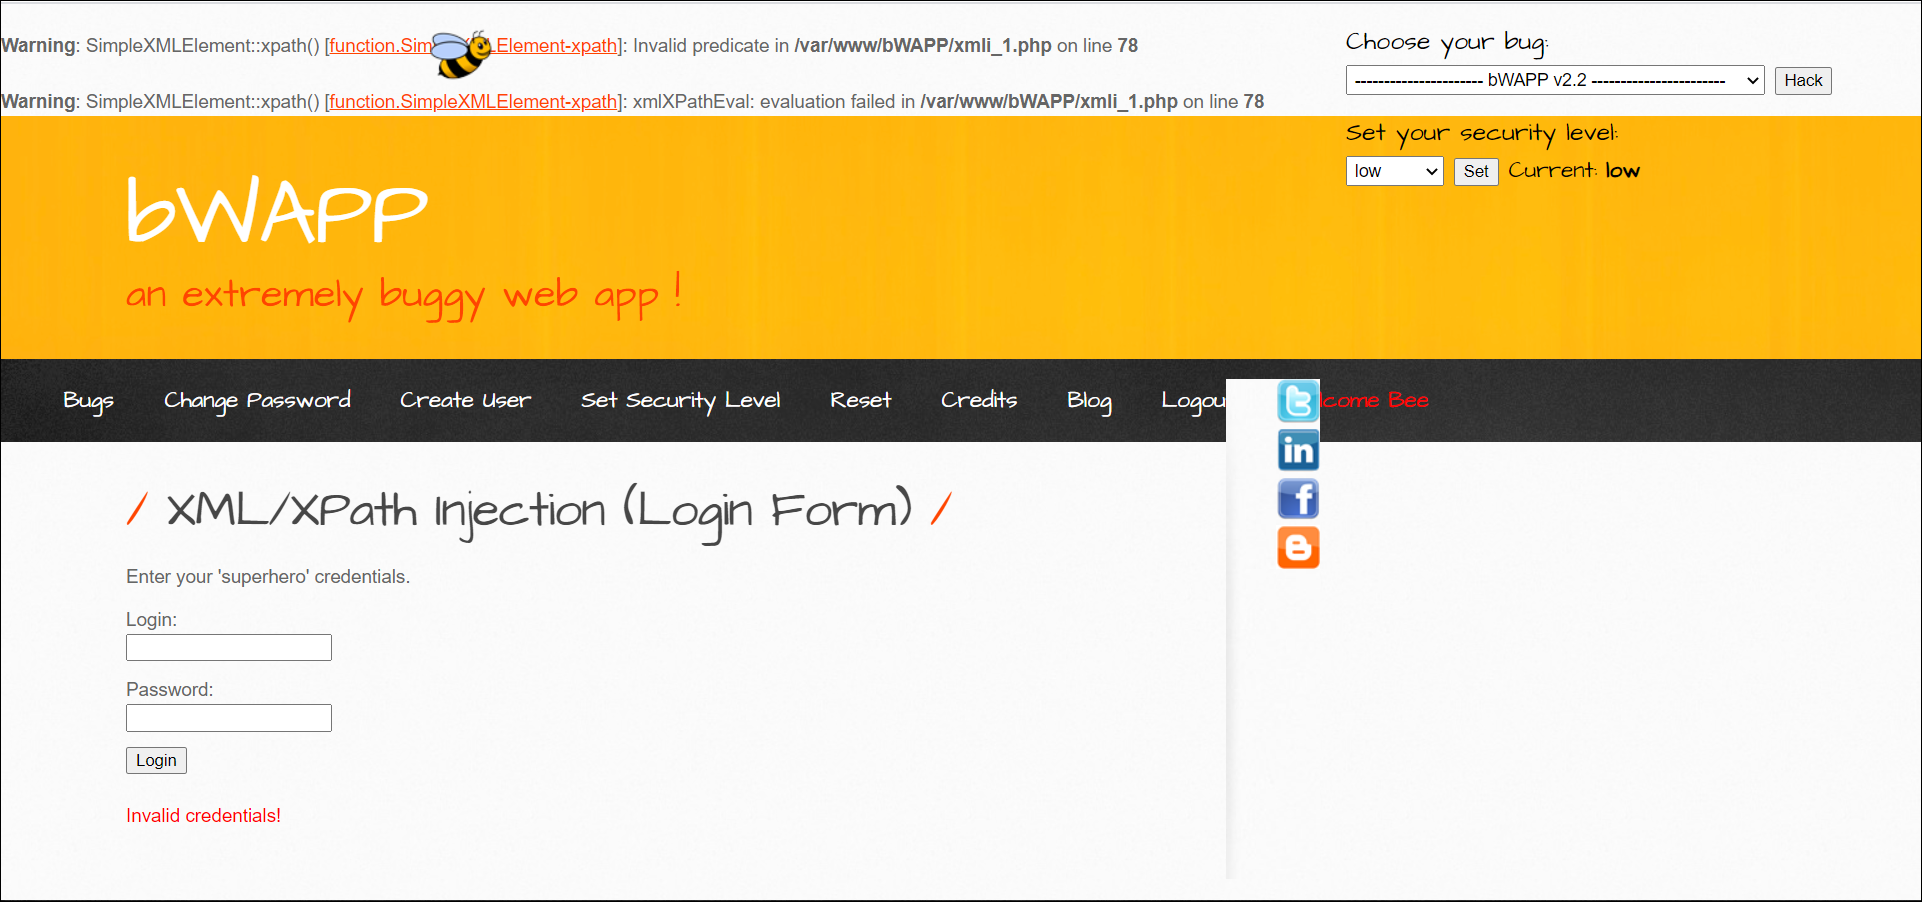1922x902 pixels.
Task: Click the 'Invalid credentials!' message
Action: click(x=203, y=815)
